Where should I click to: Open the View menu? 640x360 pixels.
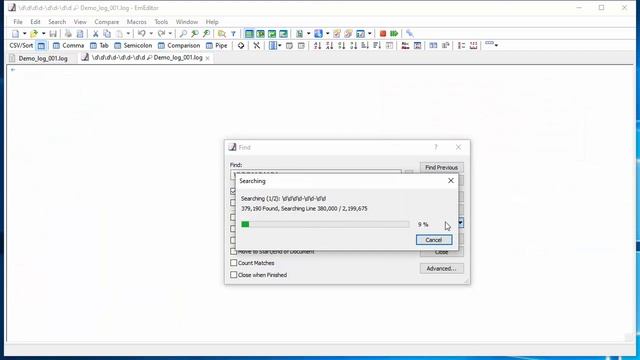click(x=80, y=22)
